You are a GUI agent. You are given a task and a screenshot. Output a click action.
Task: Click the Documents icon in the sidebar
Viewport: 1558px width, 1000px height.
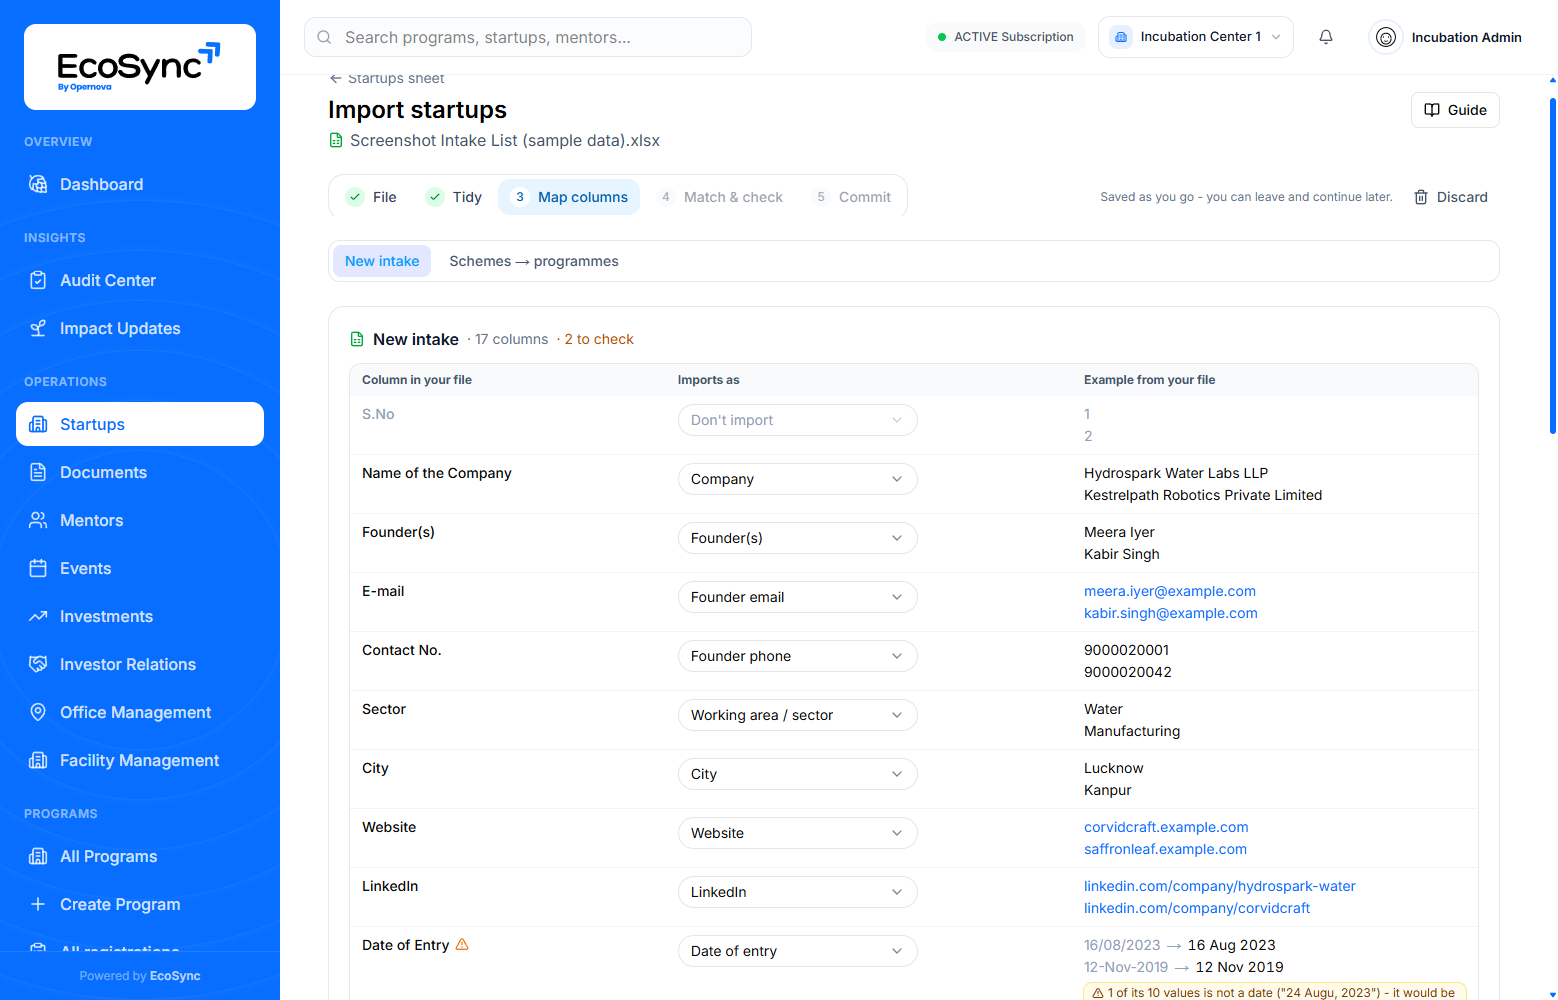coord(38,472)
